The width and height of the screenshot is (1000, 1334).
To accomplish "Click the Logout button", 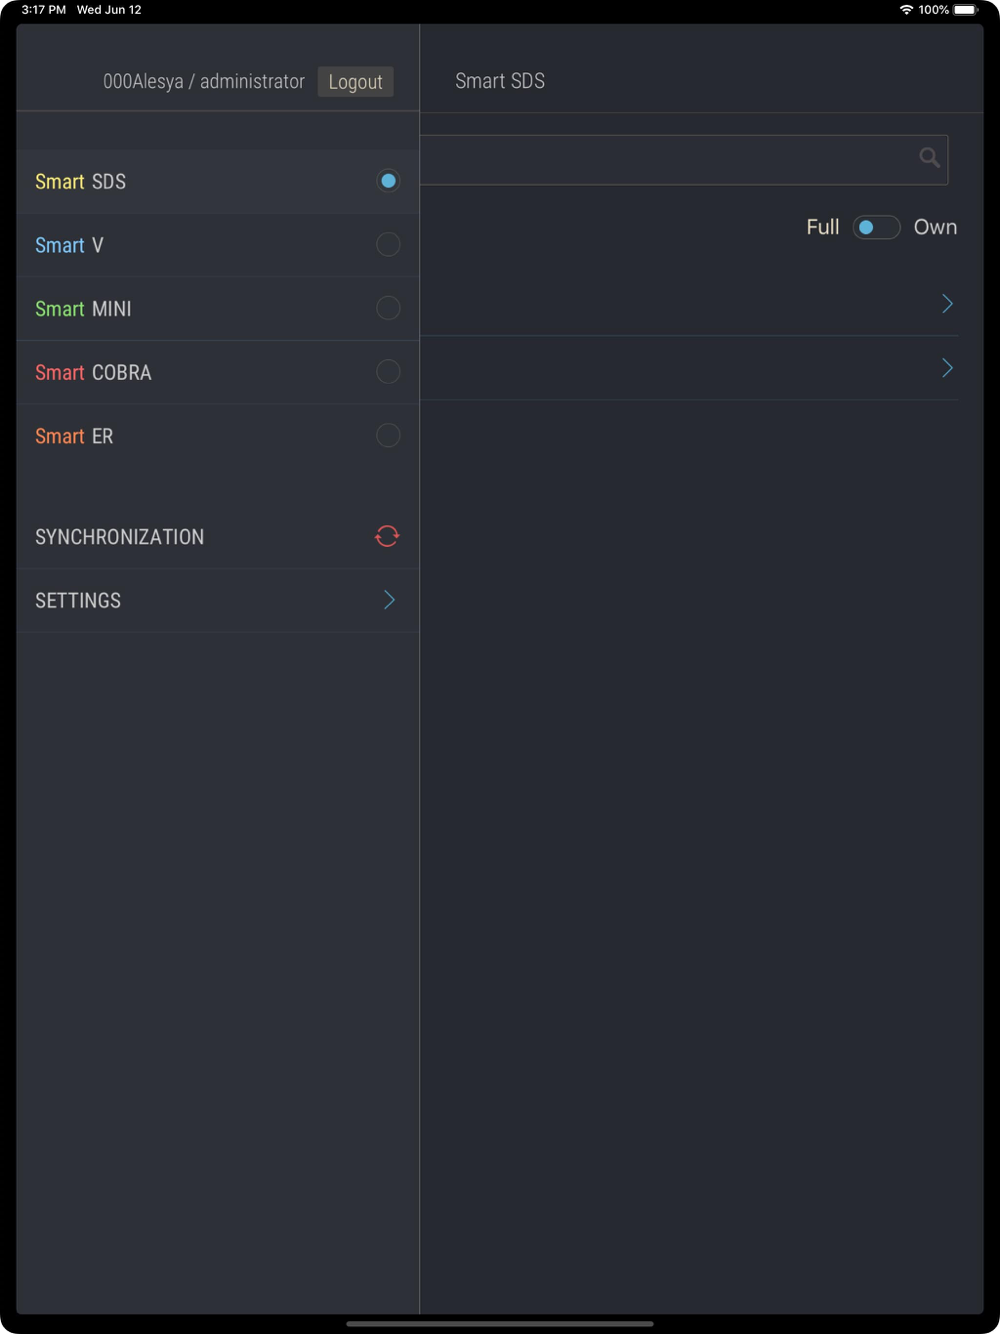I will (355, 82).
